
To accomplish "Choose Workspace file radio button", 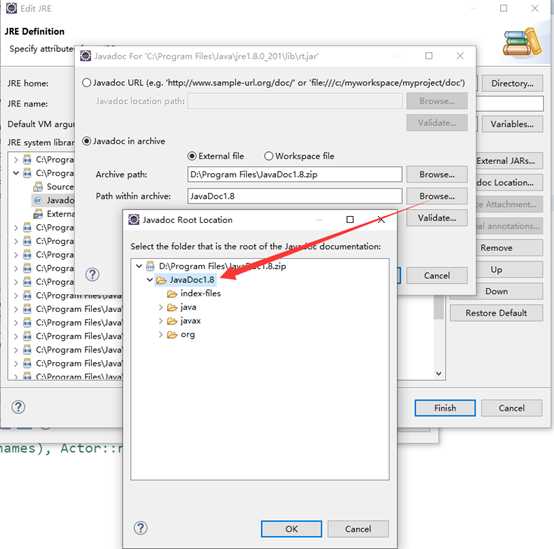I will pos(269,156).
